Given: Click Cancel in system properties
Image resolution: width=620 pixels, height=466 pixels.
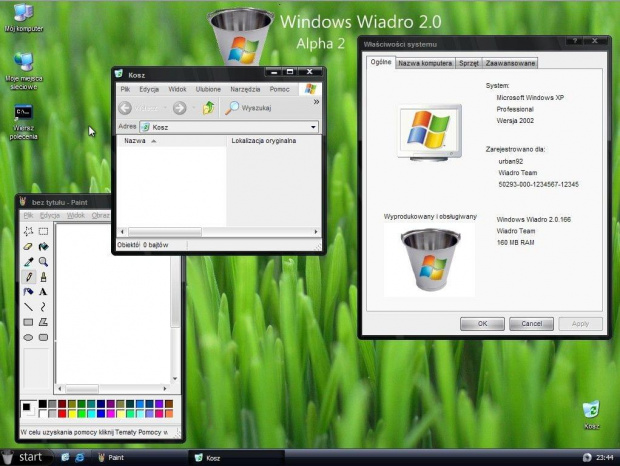Looking at the screenshot, I should pos(531,324).
